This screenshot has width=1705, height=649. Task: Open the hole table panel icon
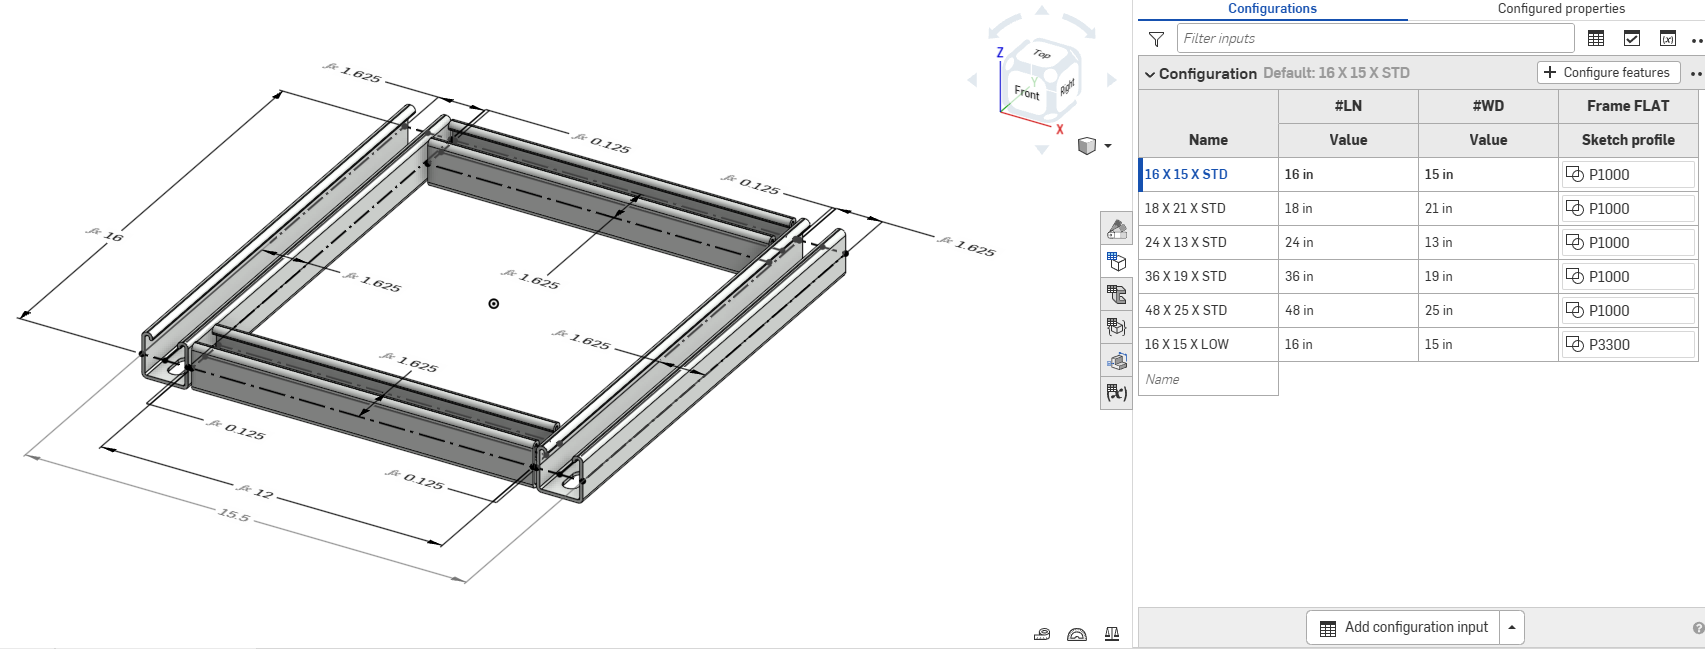click(x=1116, y=360)
